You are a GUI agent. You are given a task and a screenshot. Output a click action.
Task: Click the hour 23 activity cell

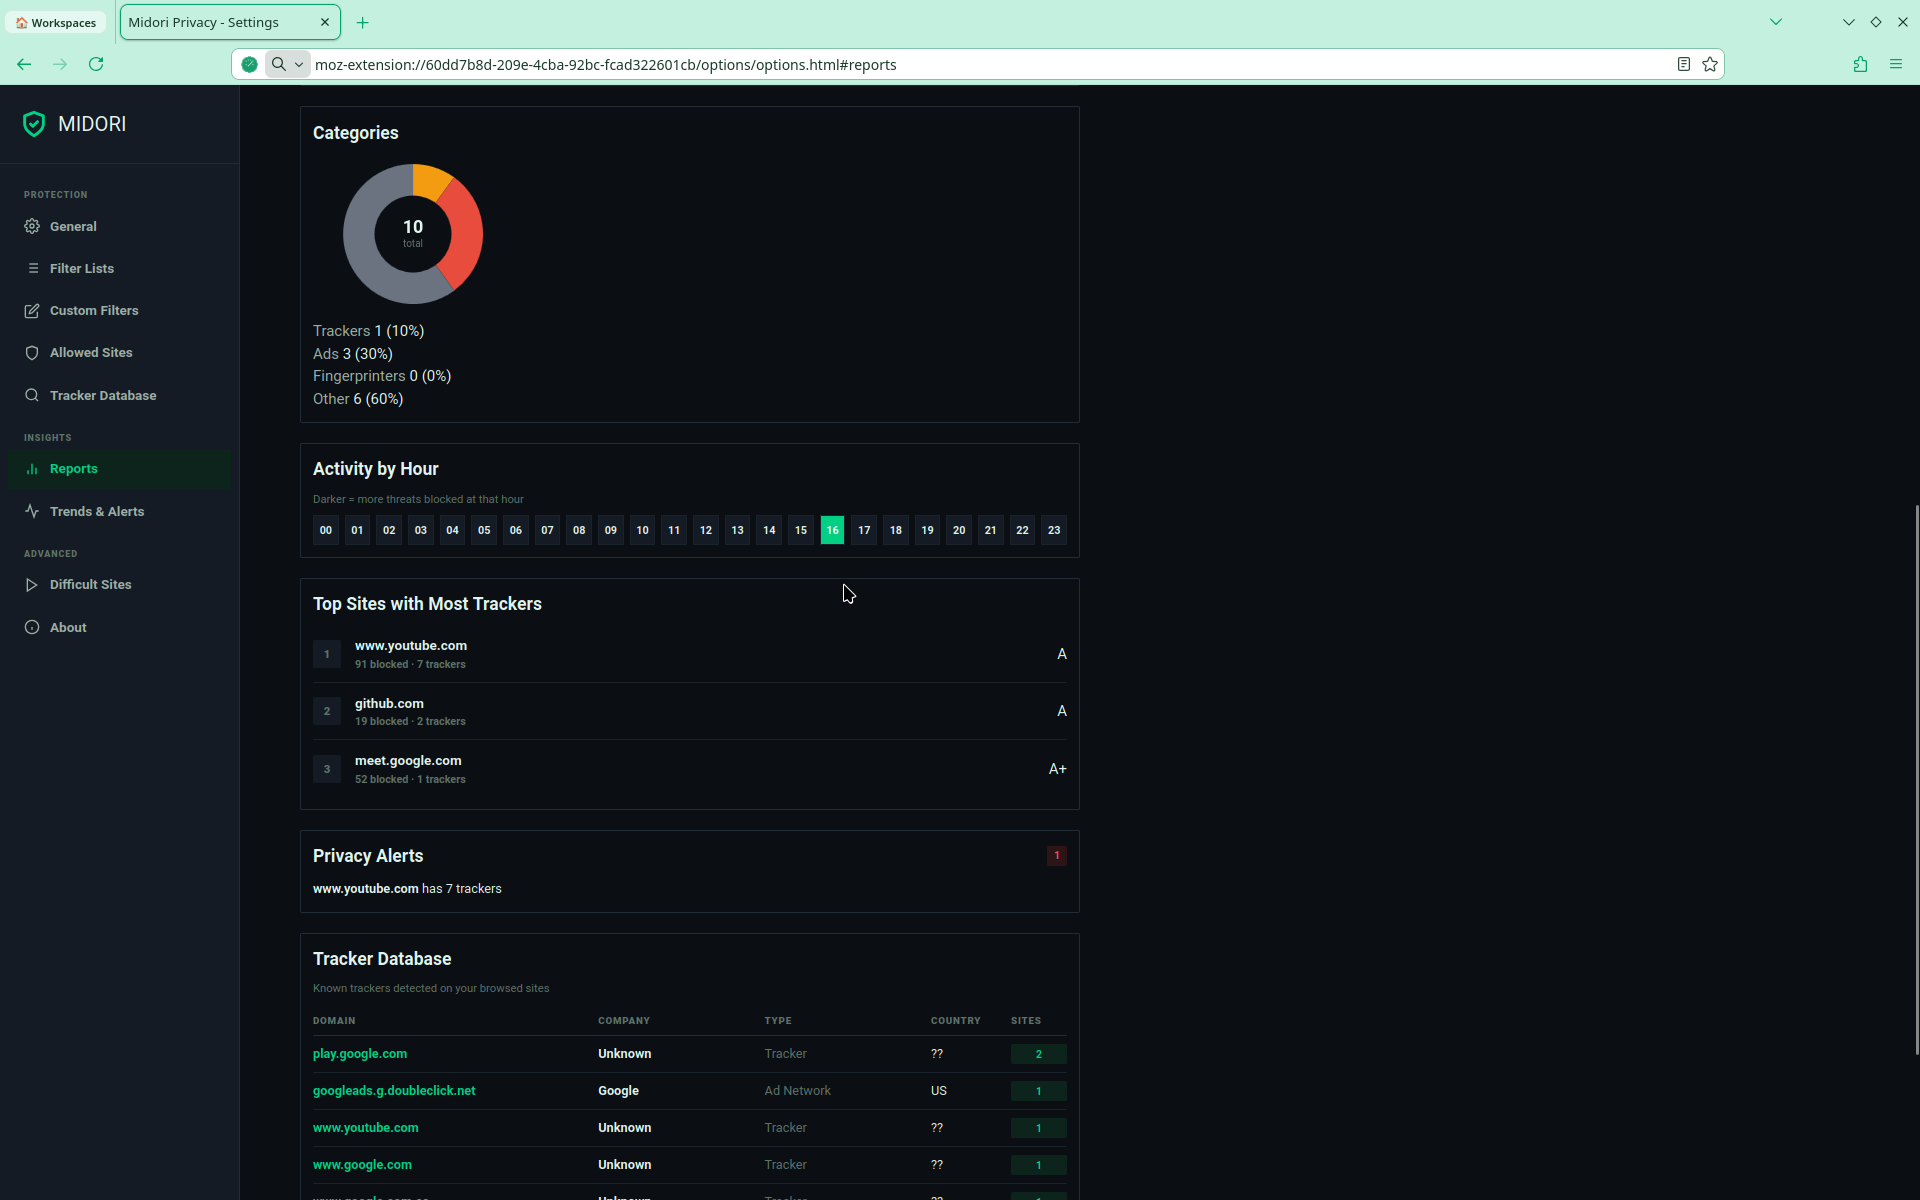(1054, 530)
